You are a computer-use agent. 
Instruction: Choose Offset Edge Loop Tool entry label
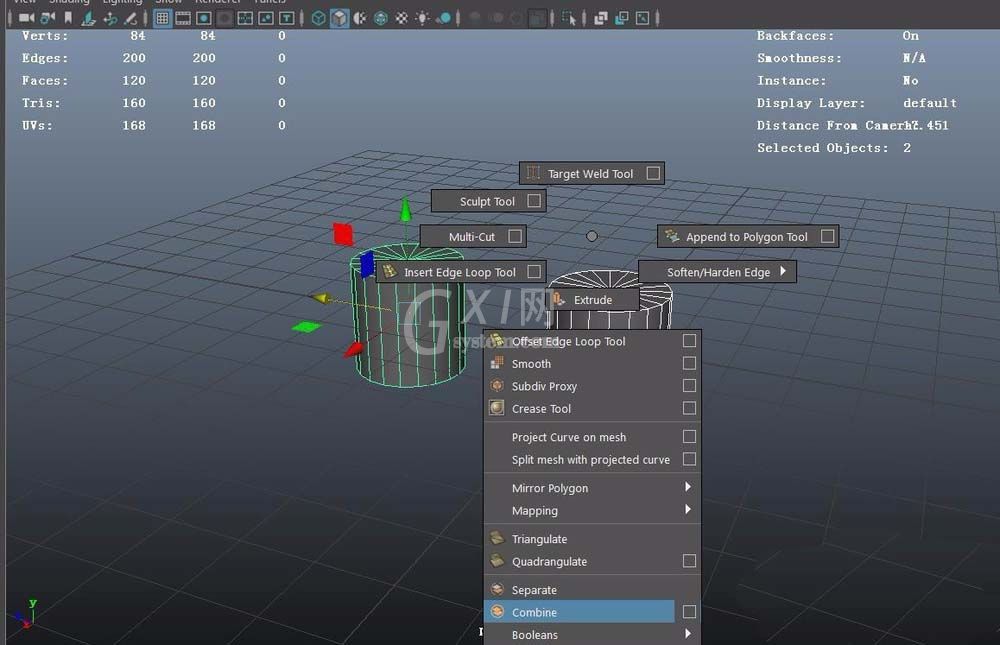point(569,341)
